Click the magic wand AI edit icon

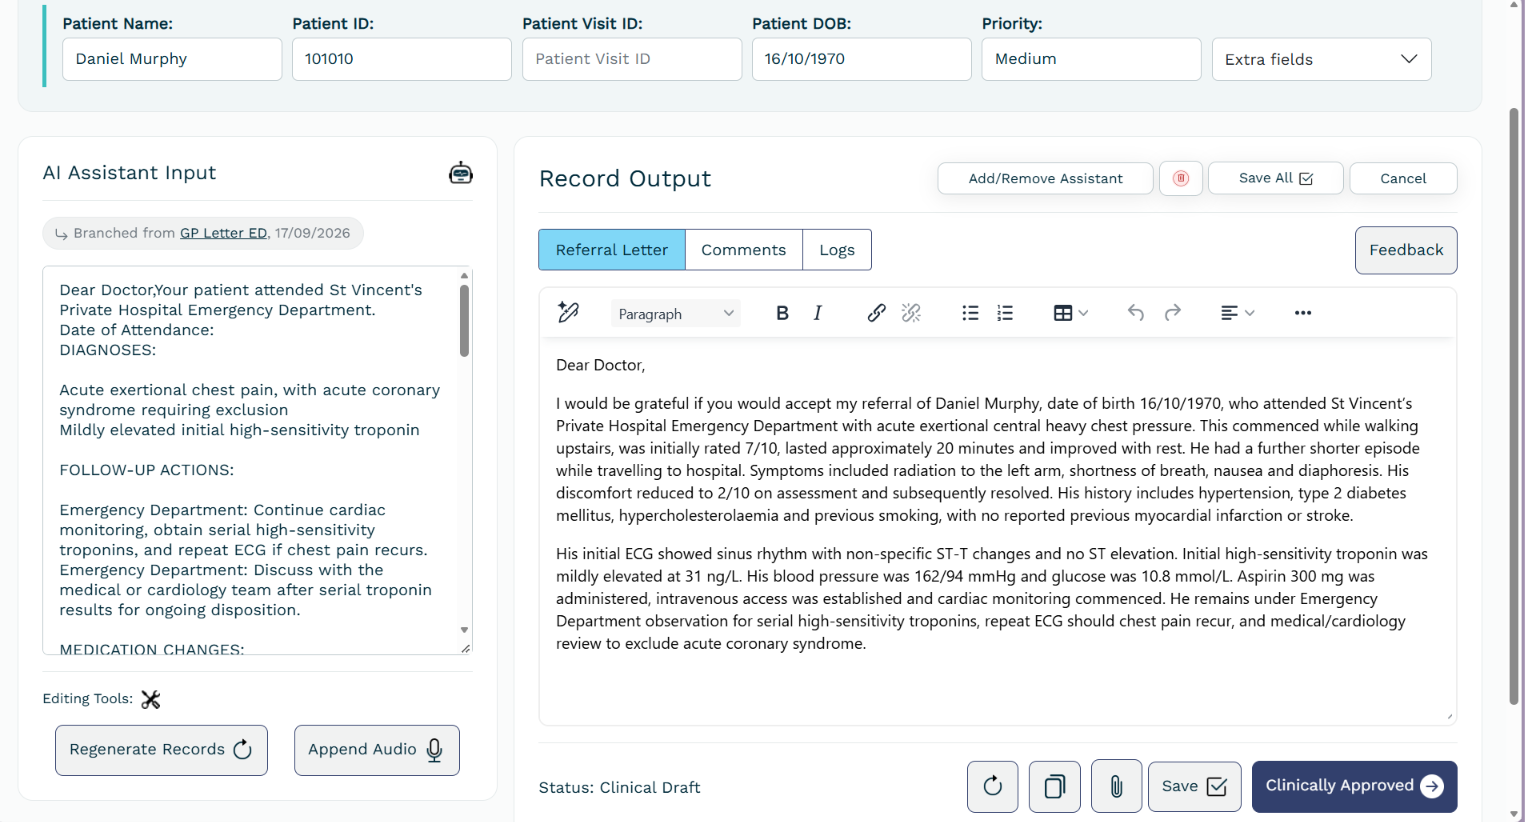click(568, 313)
